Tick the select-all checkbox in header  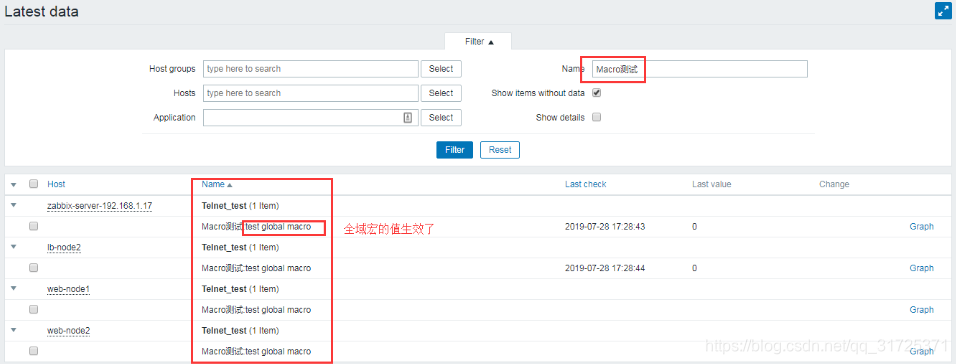click(34, 184)
